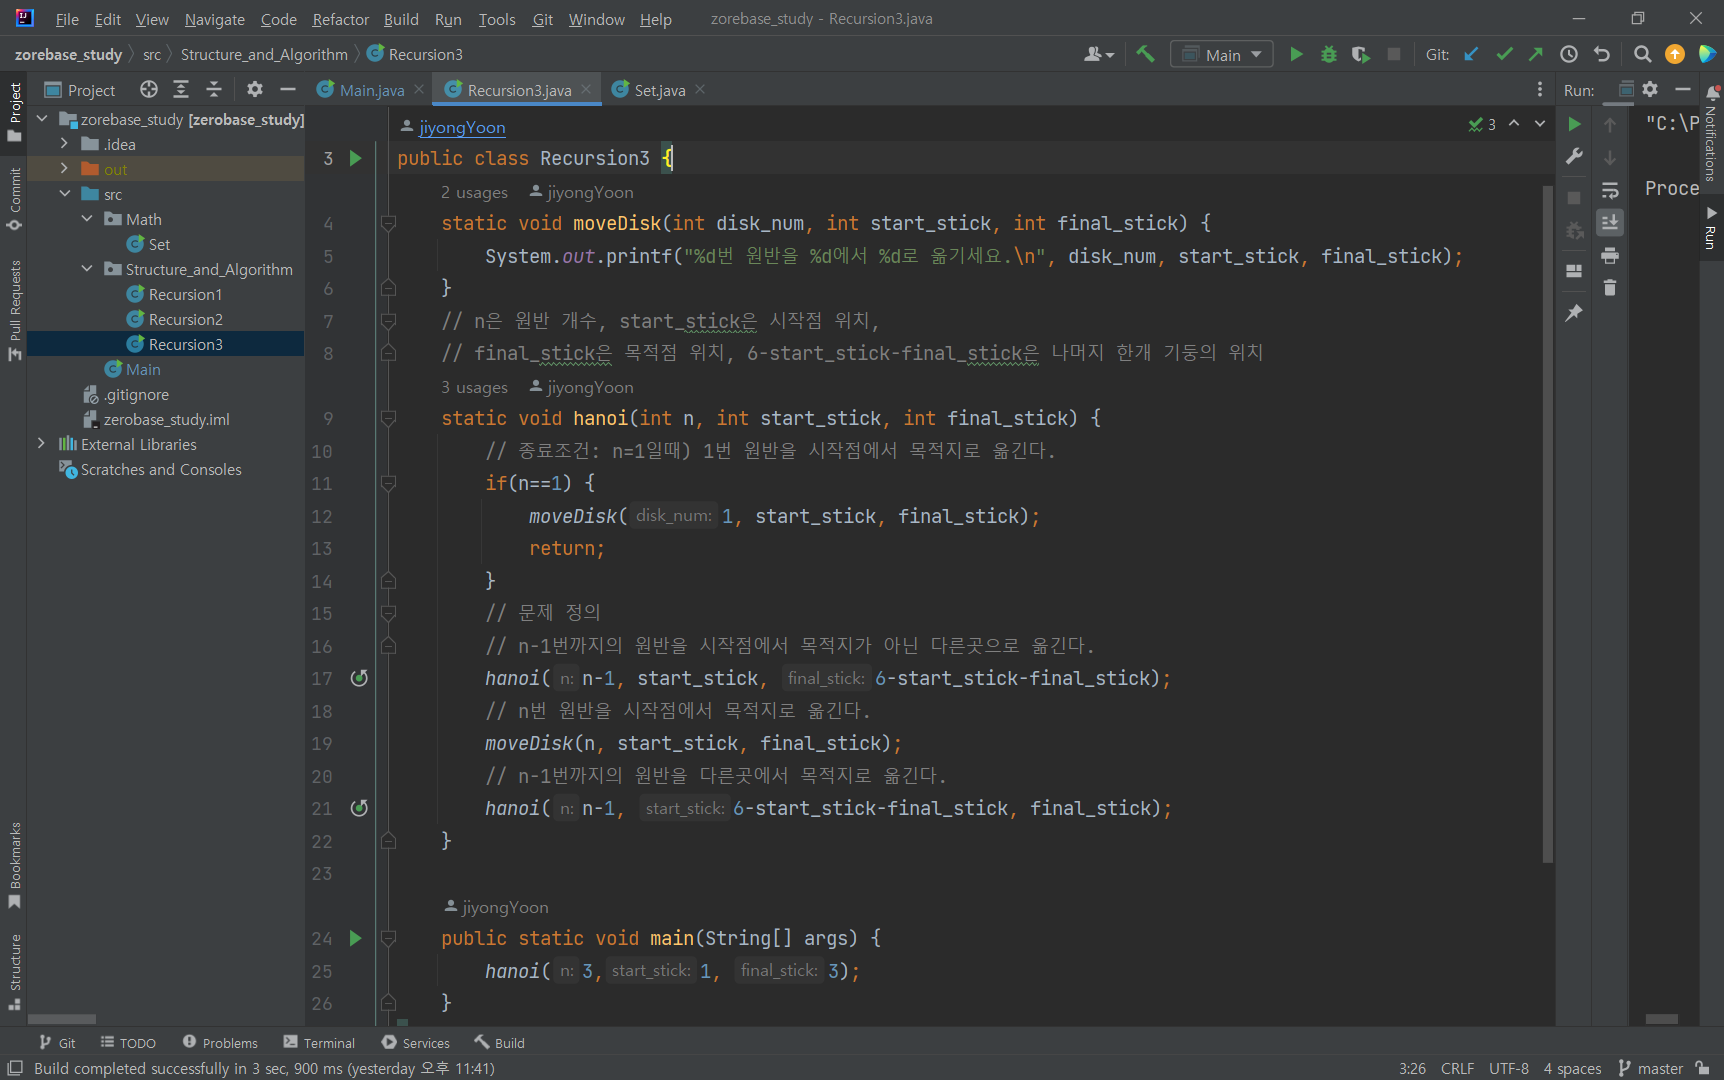Click the master branch indicator in status bar

[x=1659, y=1068]
